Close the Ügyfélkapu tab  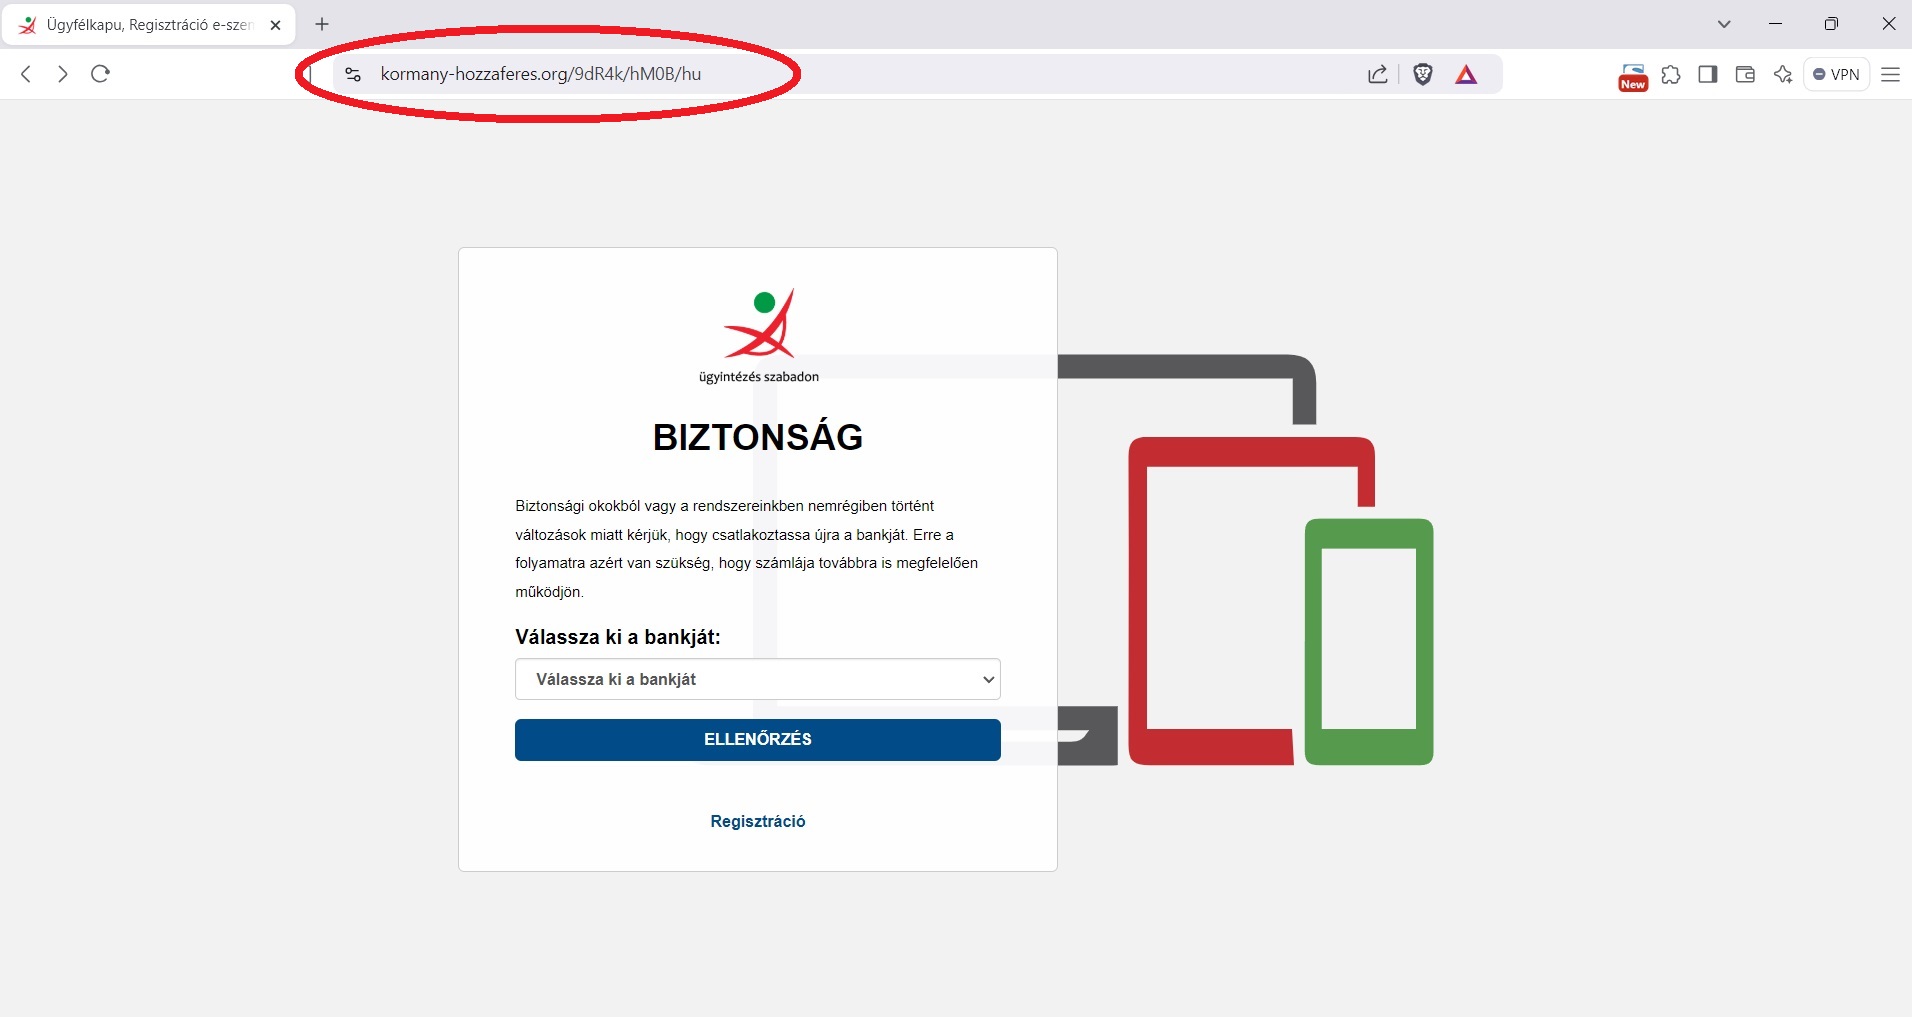(276, 25)
